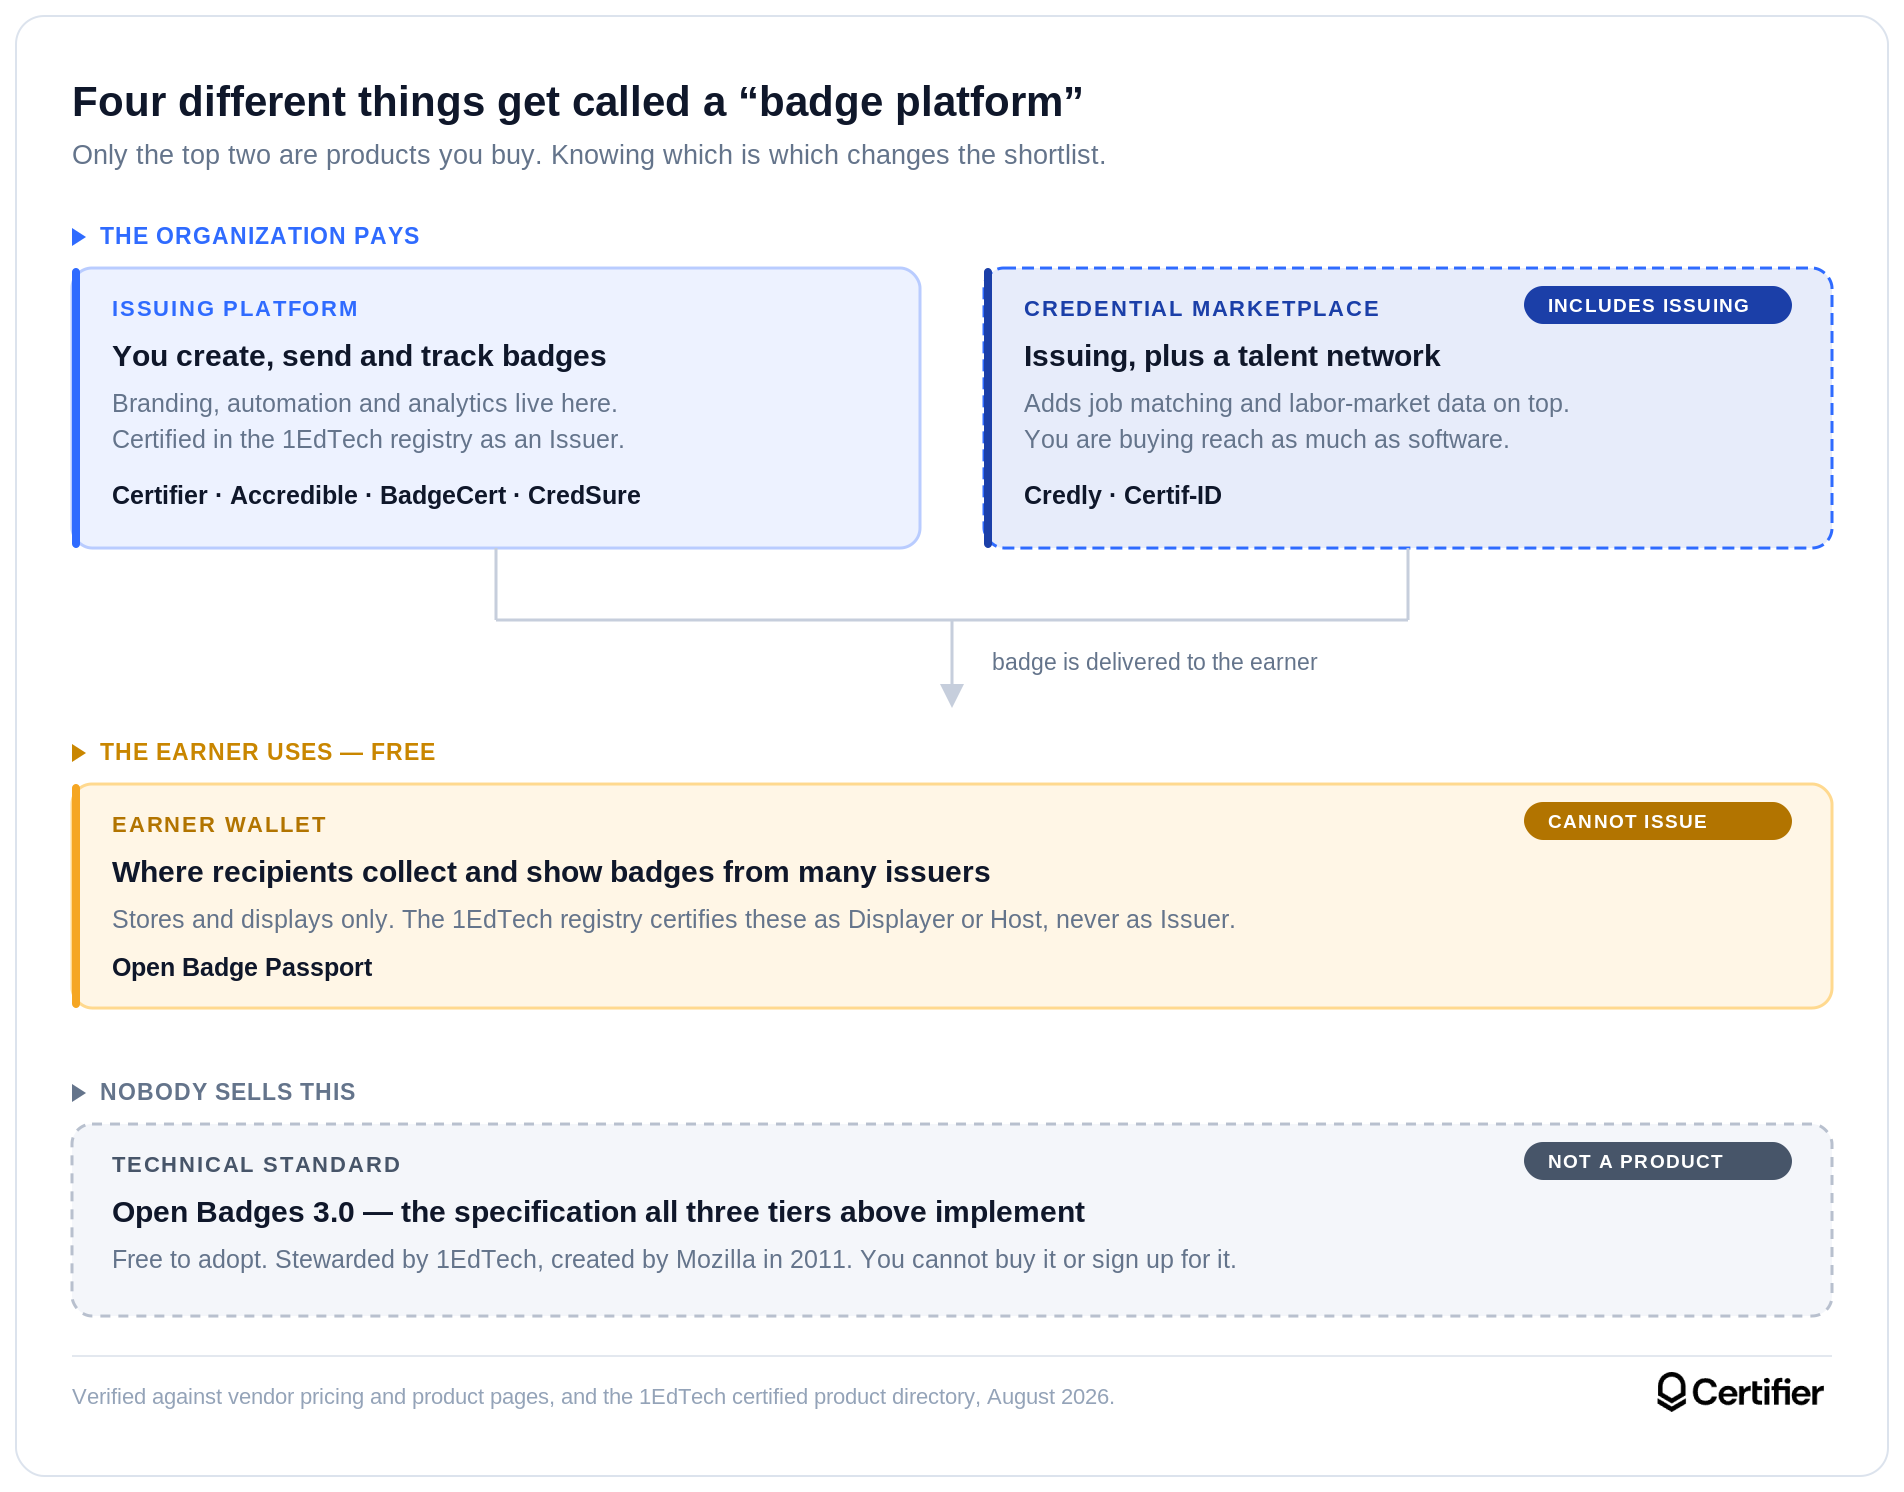The image size is (1904, 1492).
Task: Click the CREDENTIAL MARKETPLACE label
Action: click(x=1201, y=309)
